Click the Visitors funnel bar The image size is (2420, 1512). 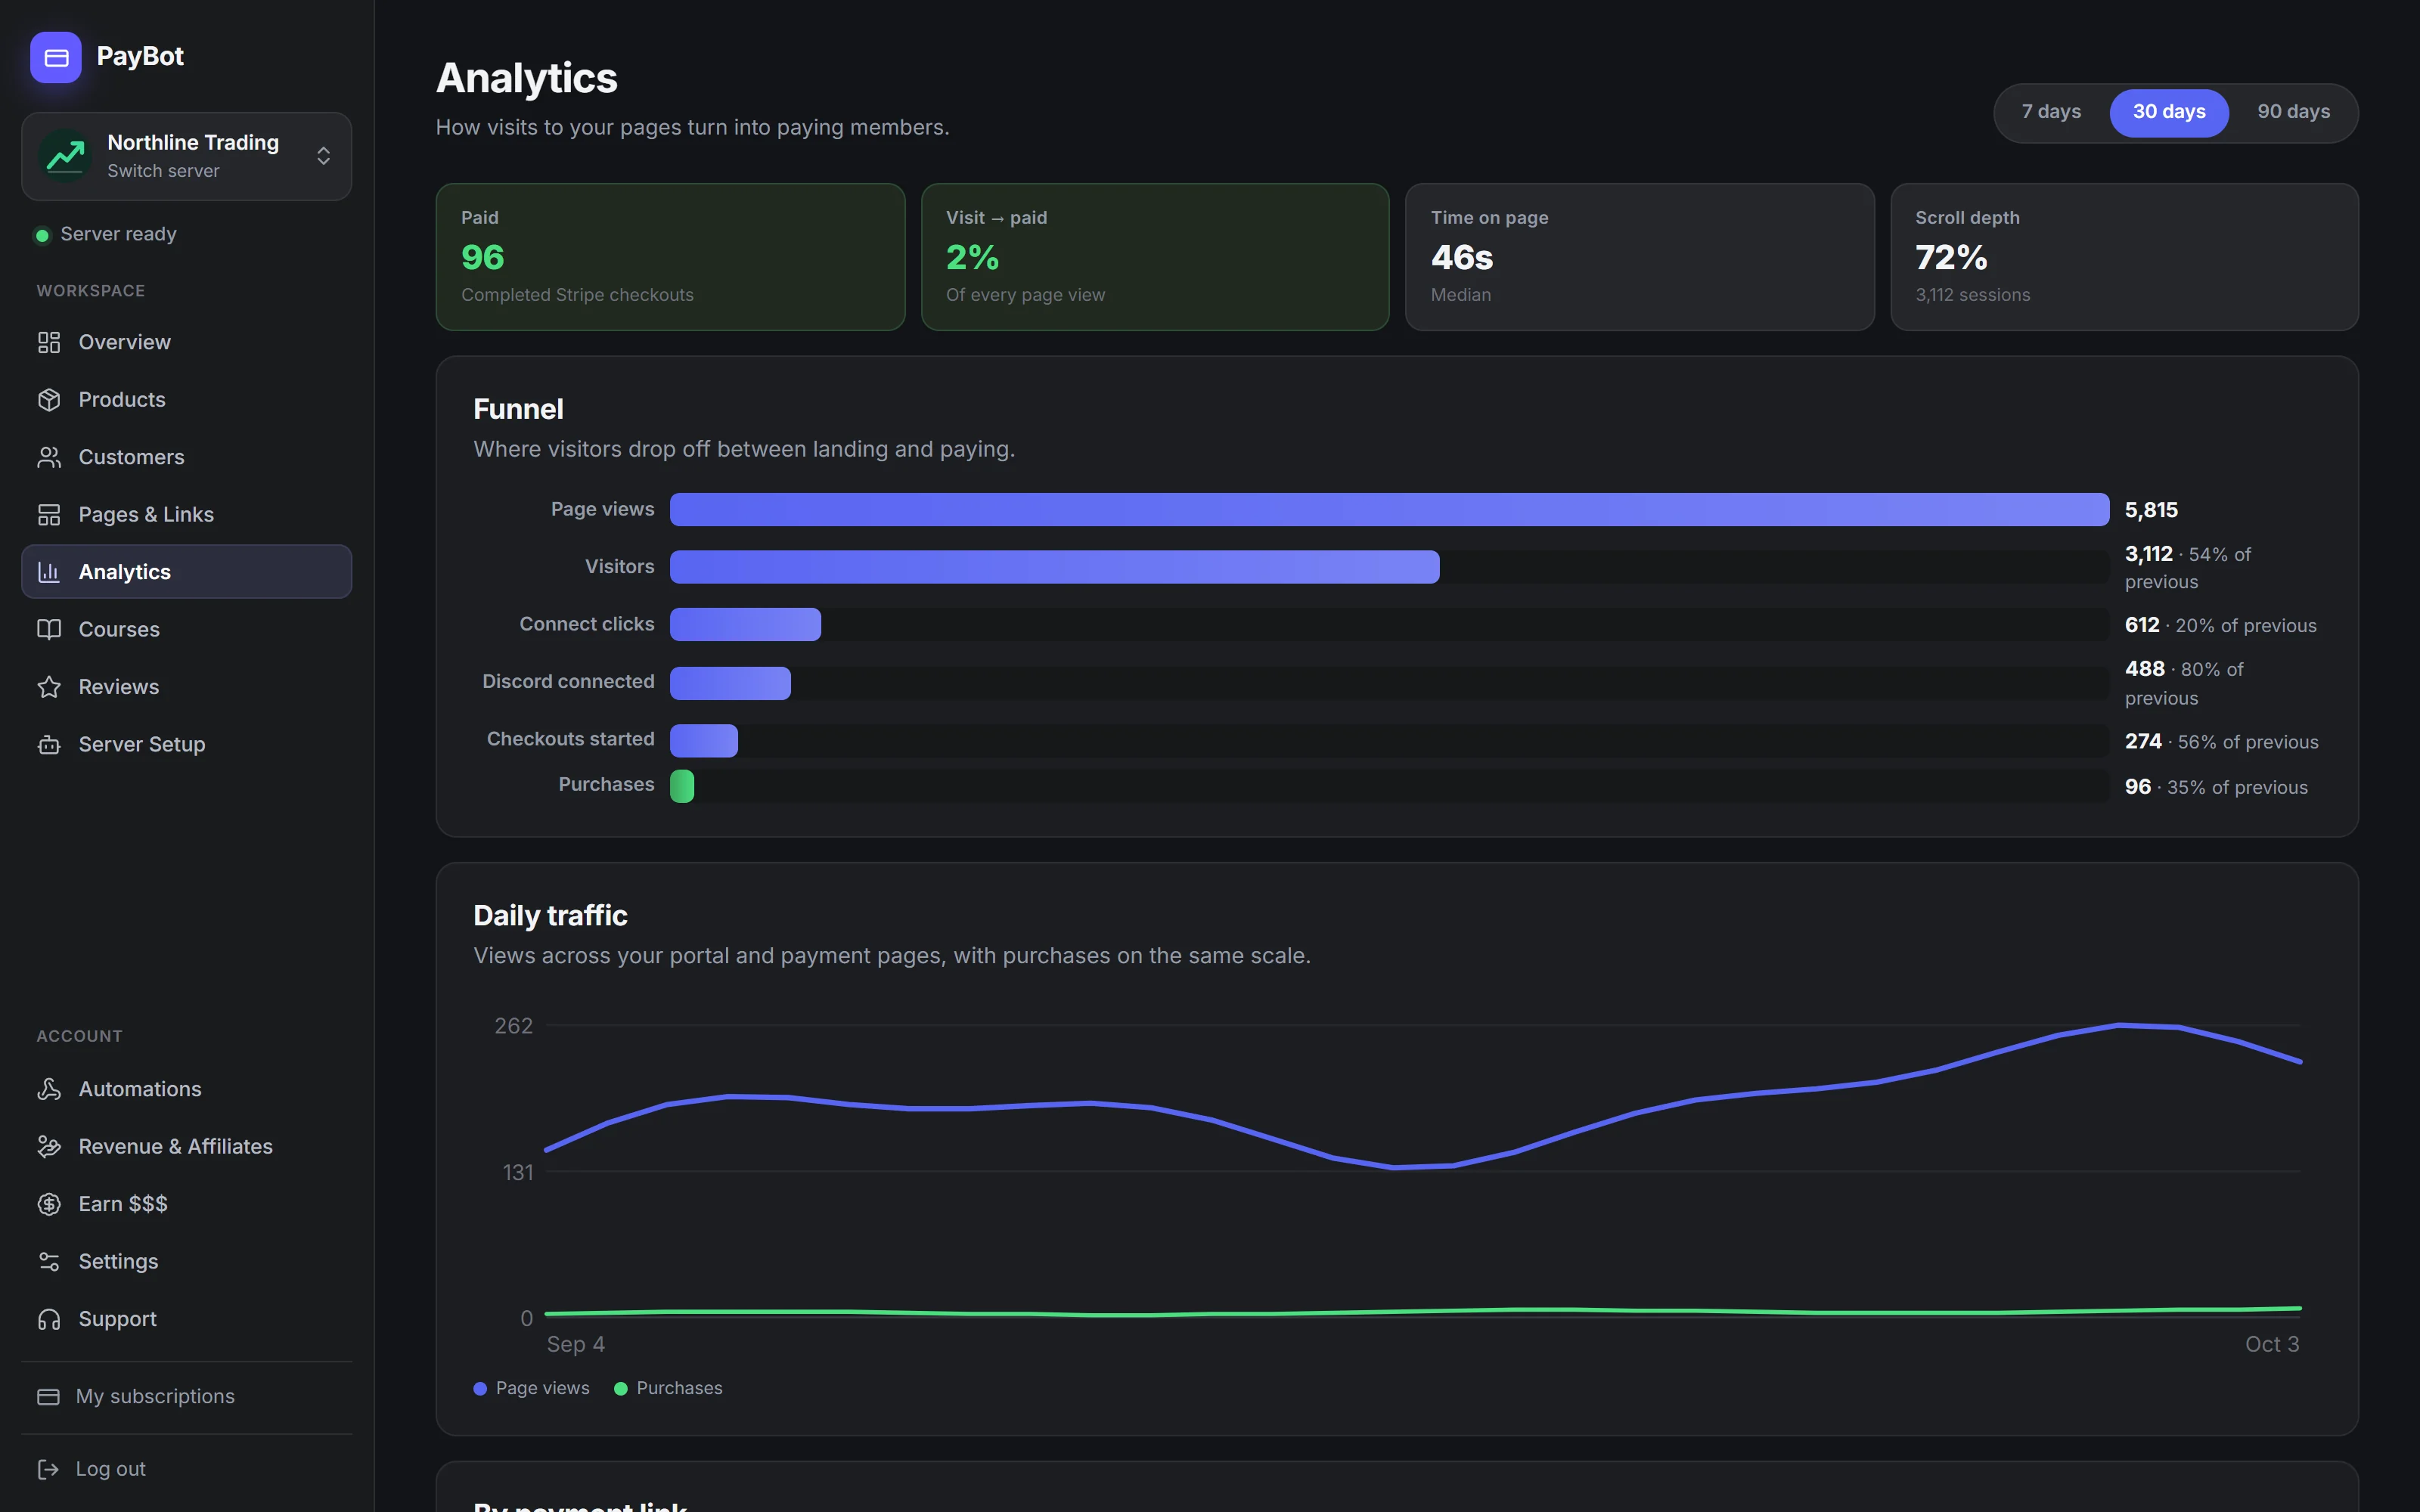tap(1055, 567)
